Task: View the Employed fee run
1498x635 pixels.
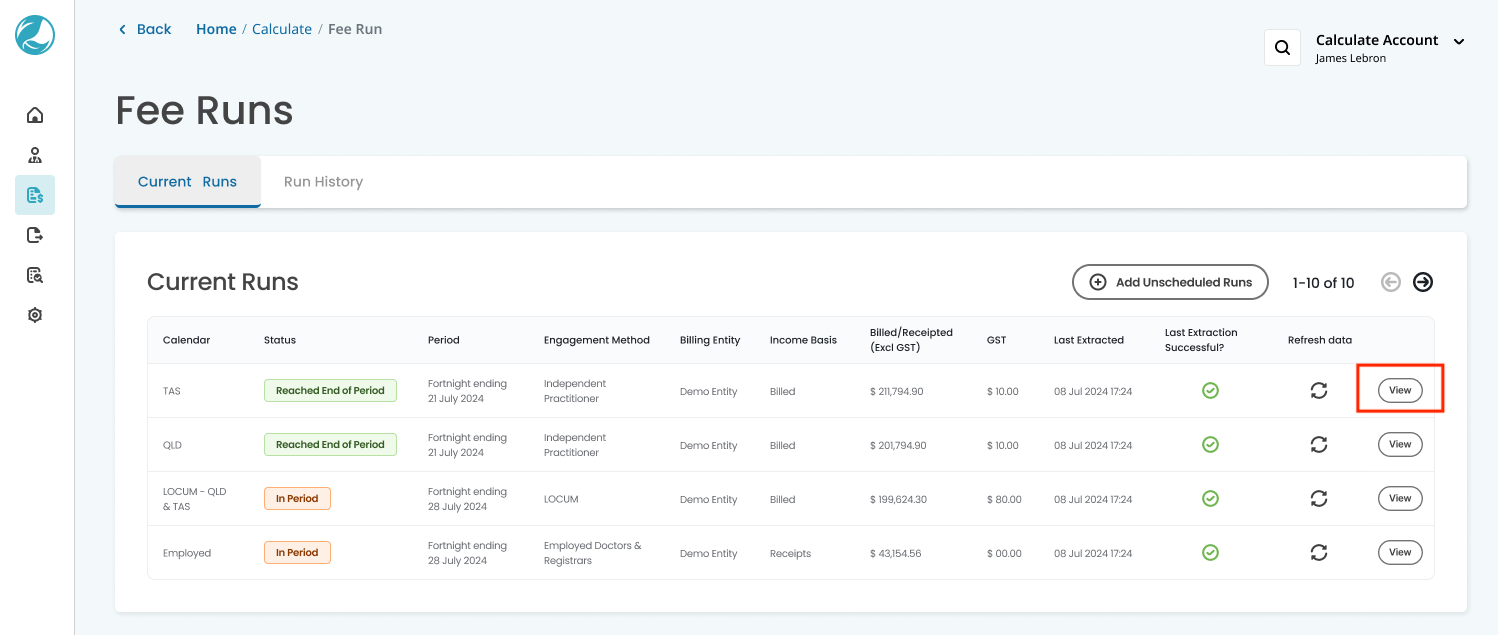Action: click(1400, 552)
